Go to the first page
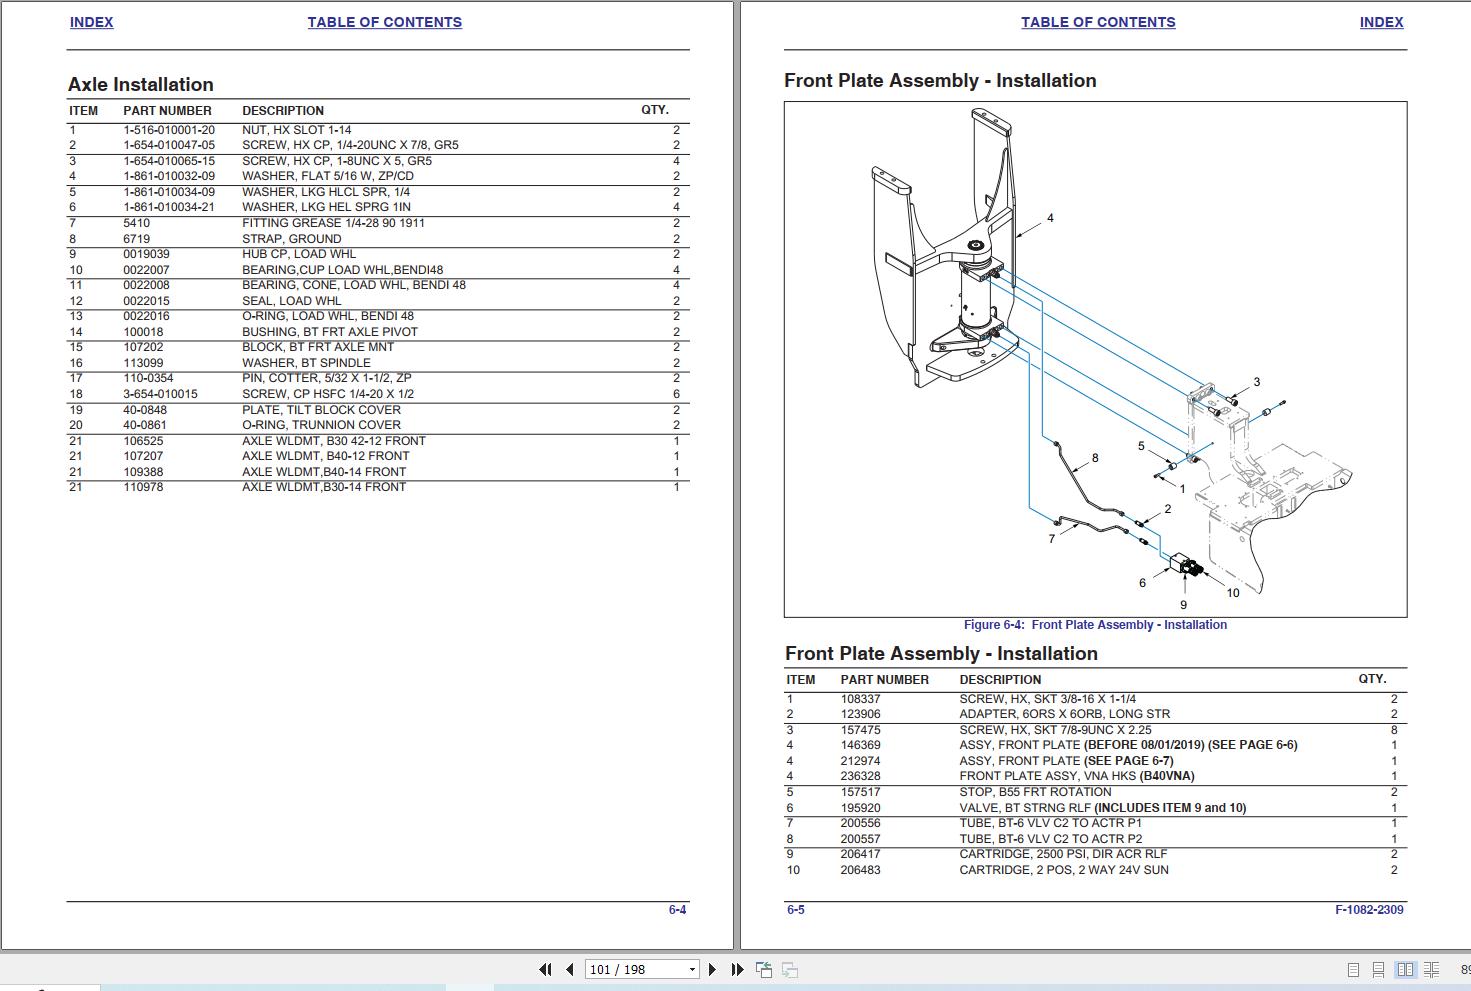The width and height of the screenshot is (1471, 991). [545, 969]
